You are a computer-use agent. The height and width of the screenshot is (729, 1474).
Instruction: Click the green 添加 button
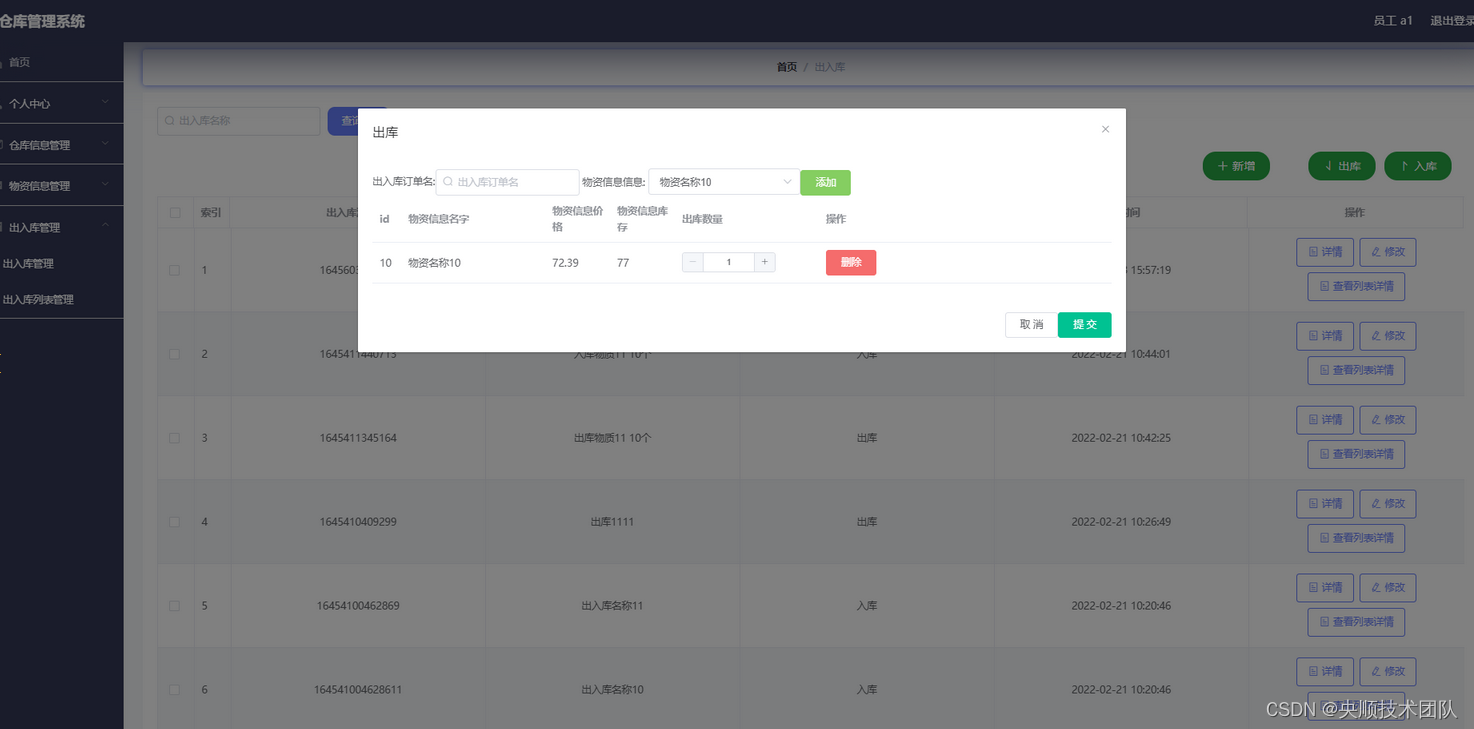[x=825, y=182]
